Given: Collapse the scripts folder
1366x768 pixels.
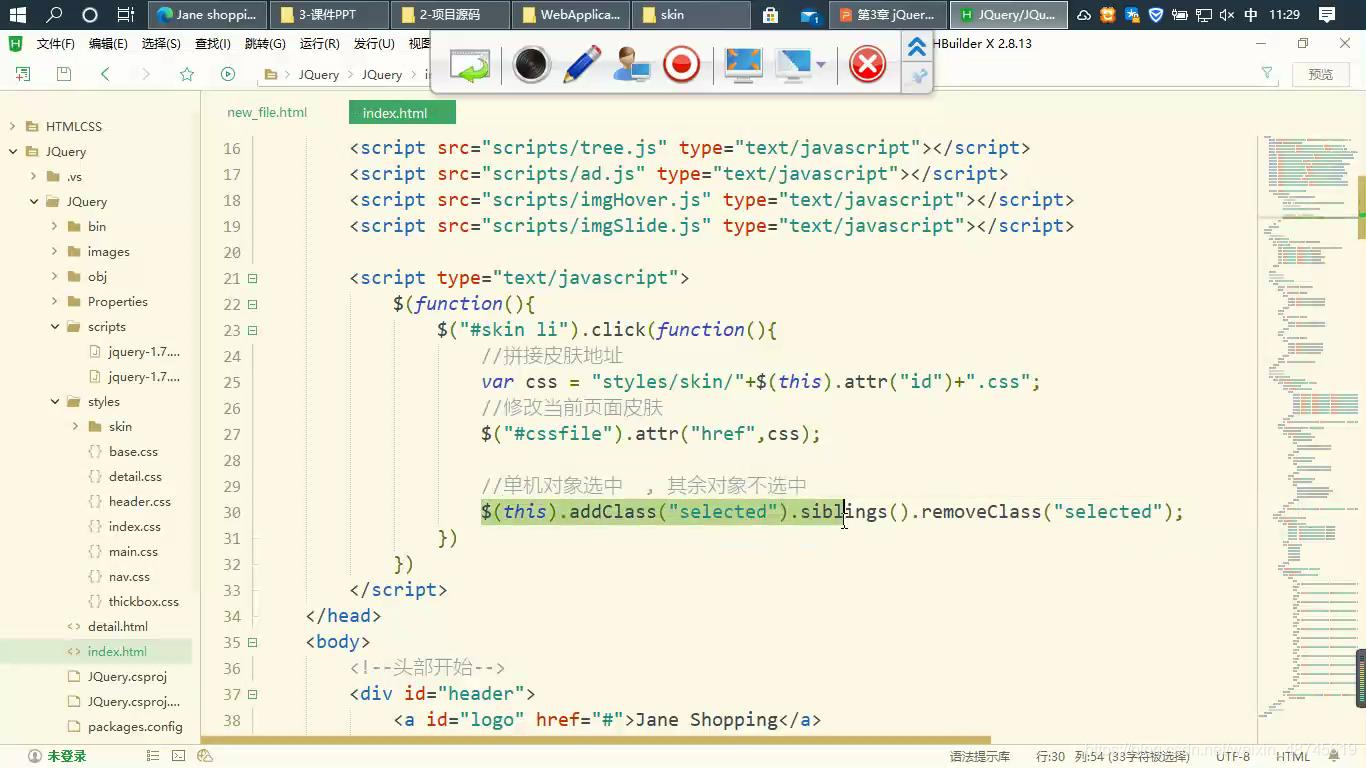Looking at the screenshot, I should click(55, 327).
